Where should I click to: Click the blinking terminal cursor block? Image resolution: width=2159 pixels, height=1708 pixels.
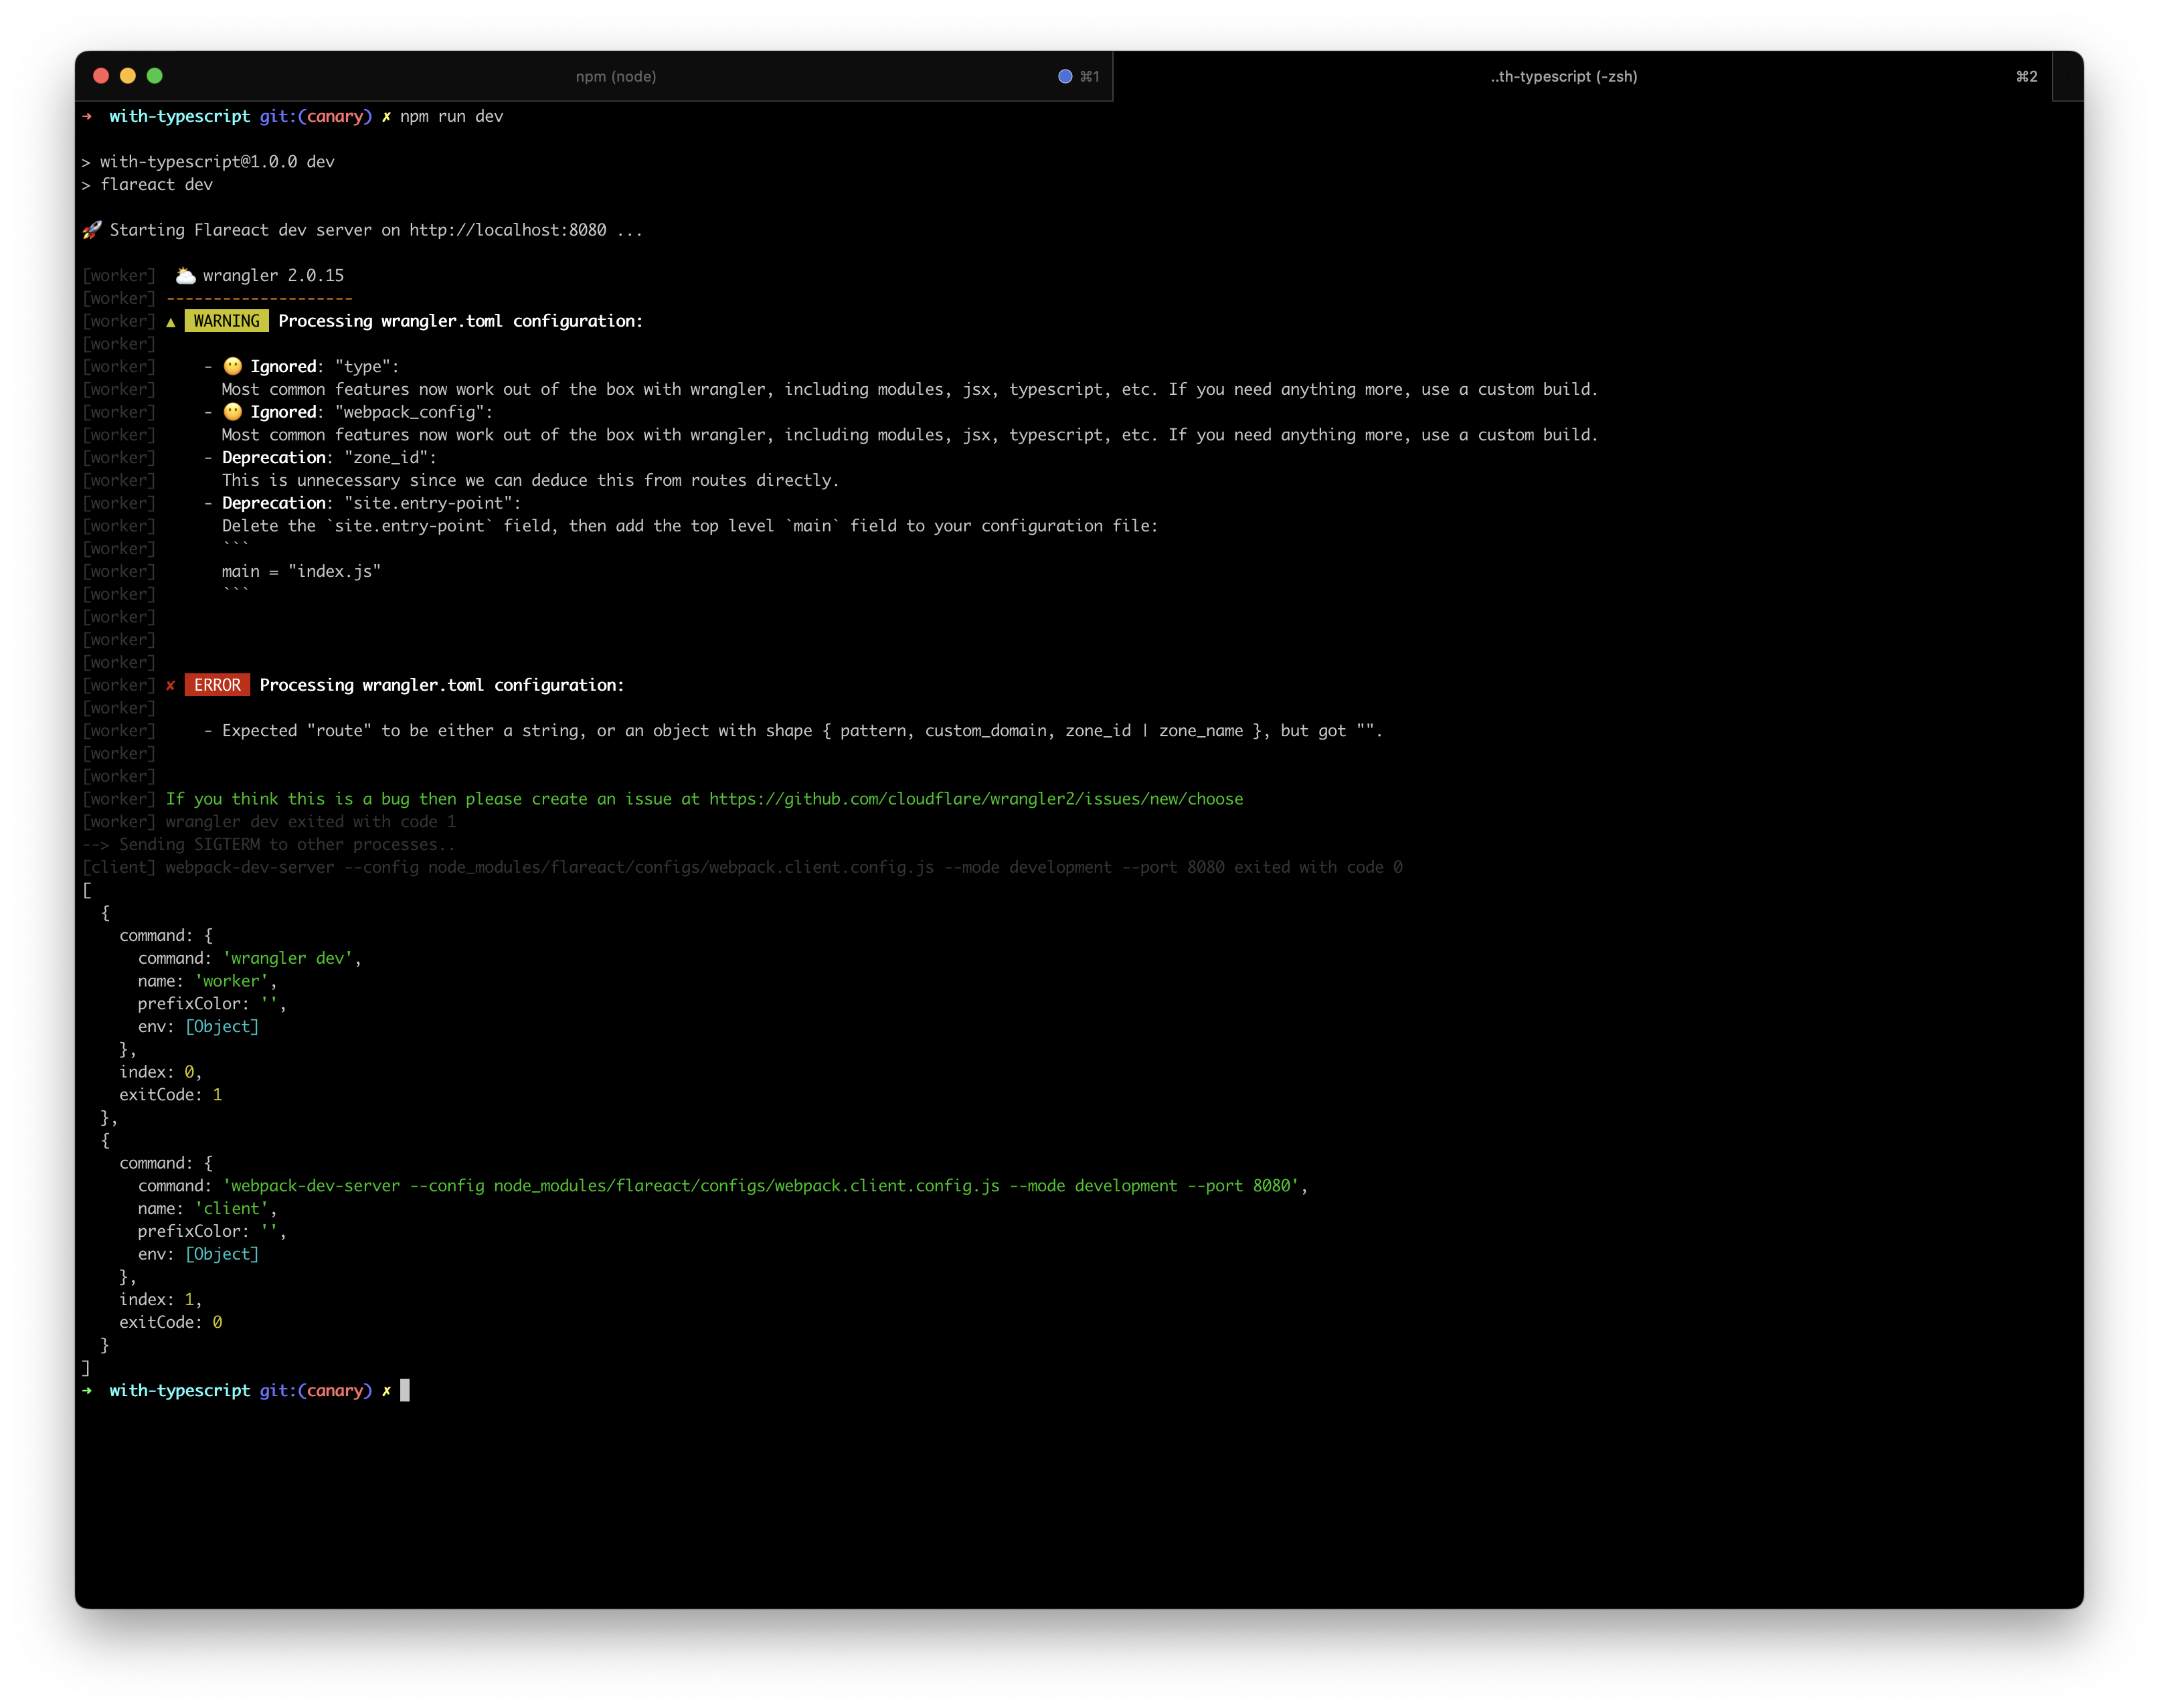pos(404,1390)
